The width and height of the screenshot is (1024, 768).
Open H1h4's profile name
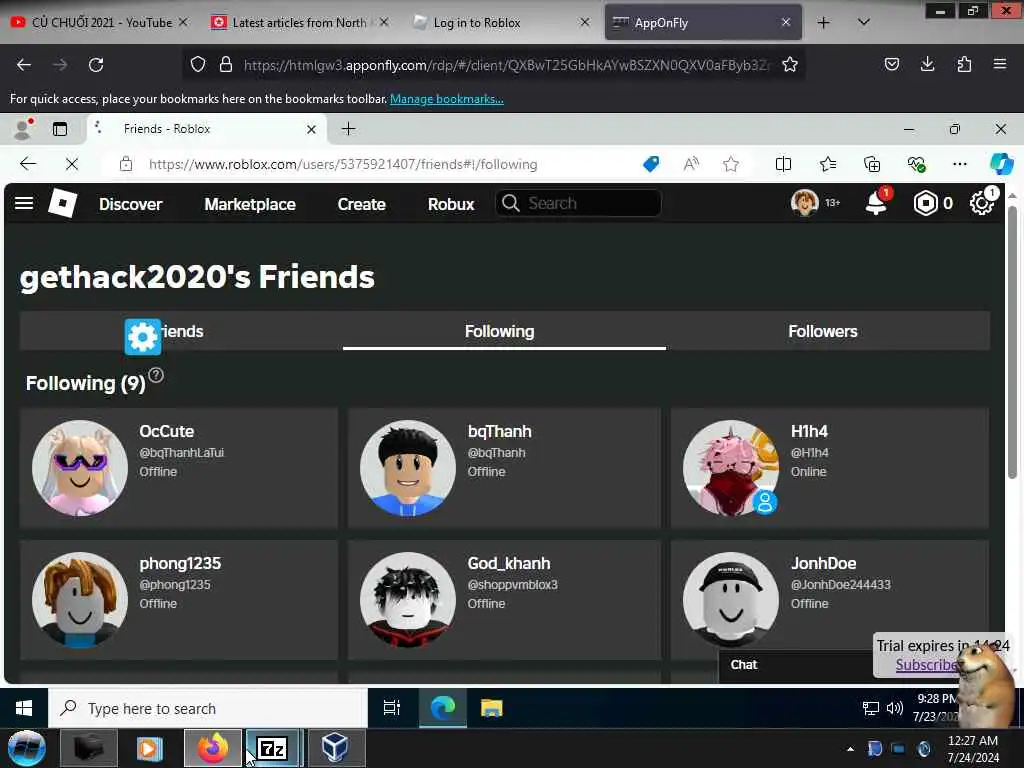point(809,432)
